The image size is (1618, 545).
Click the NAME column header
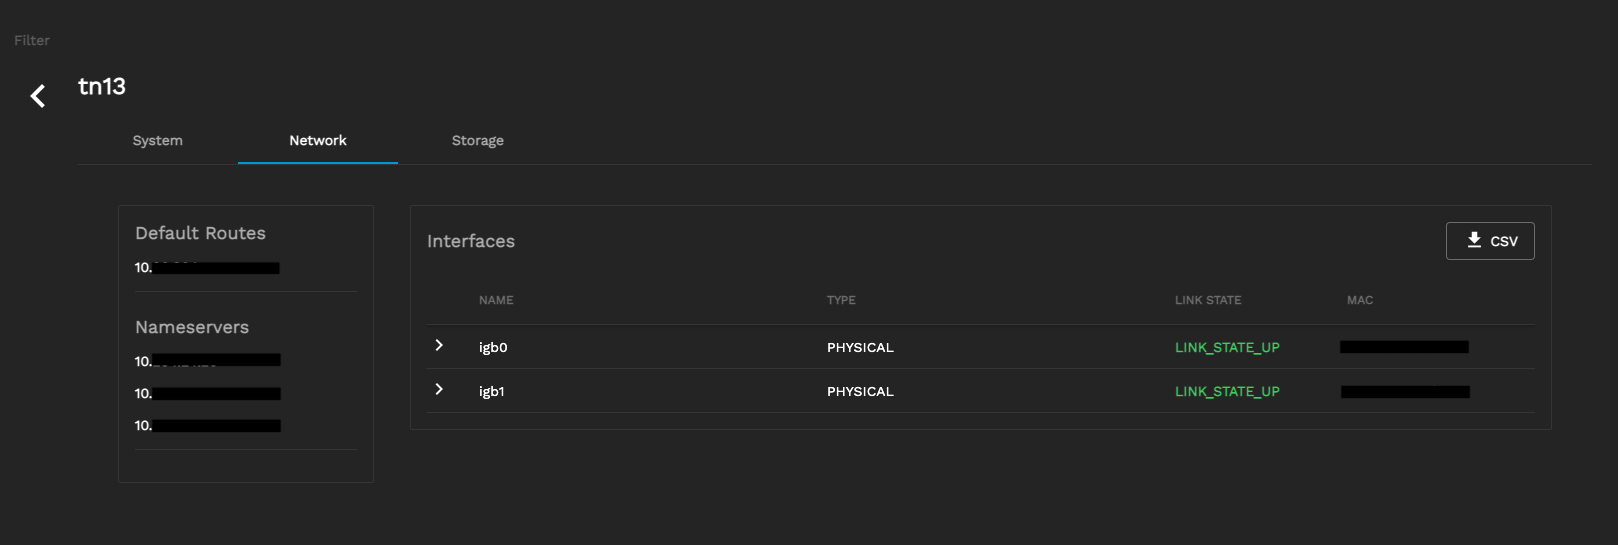pyautogui.click(x=496, y=300)
